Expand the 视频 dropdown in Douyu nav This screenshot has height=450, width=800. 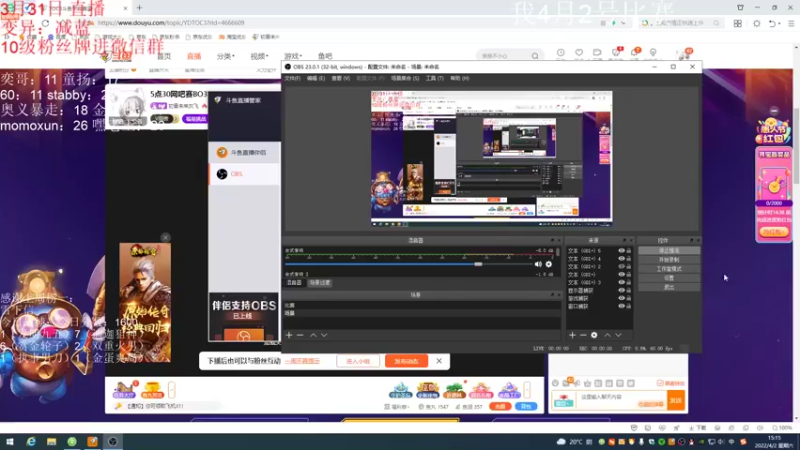[x=259, y=56]
